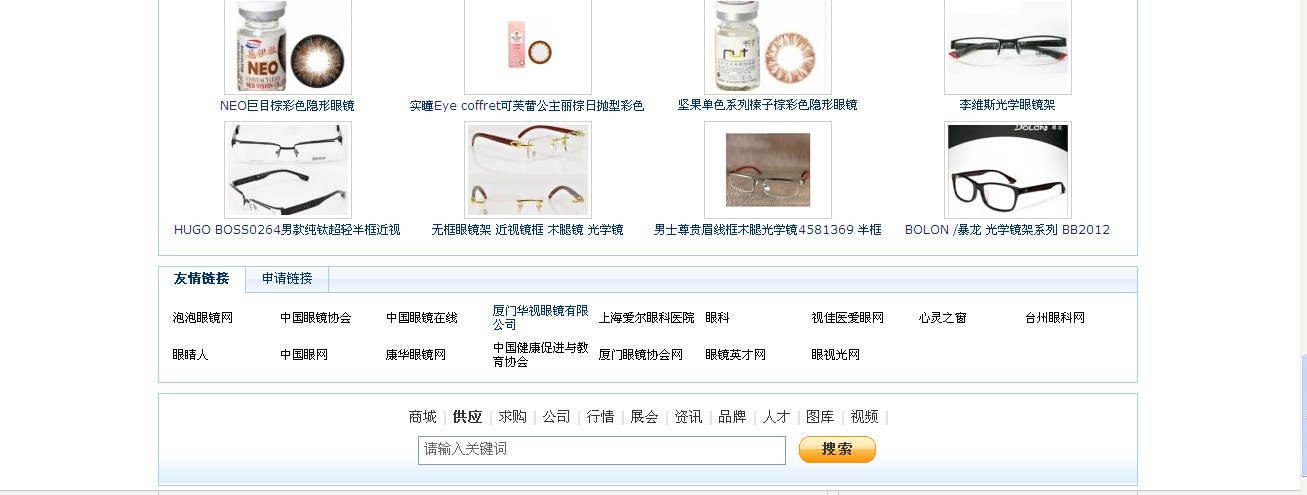Switch to the 申请链接 tab
The height and width of the screenshot is (495, 1307).
(x=287, y=279)
